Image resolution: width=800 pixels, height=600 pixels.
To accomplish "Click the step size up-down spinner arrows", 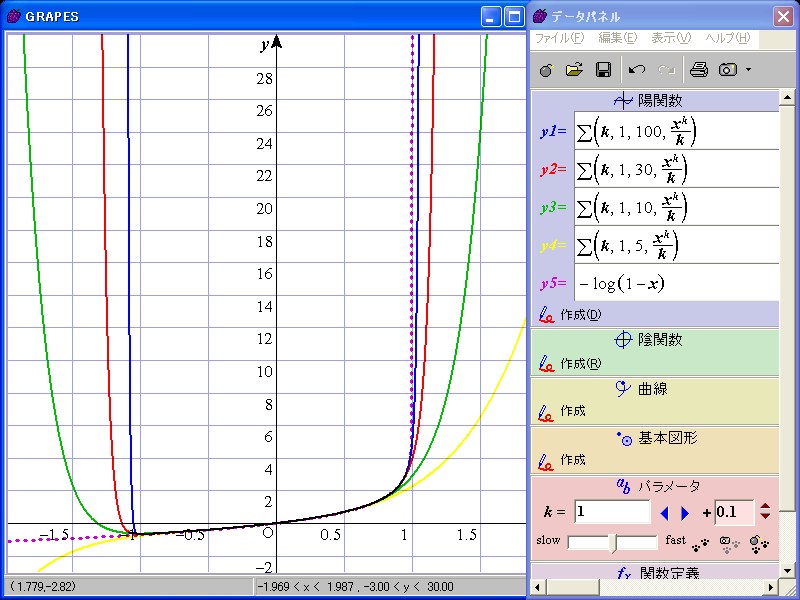I will 765,512.
